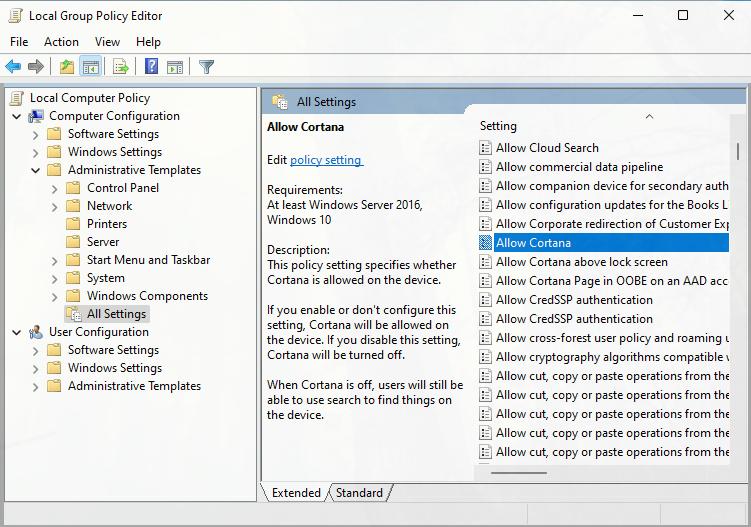Click the Local Computer Policy scroll icon
This screenshot has width=751, height=527.
17,98
